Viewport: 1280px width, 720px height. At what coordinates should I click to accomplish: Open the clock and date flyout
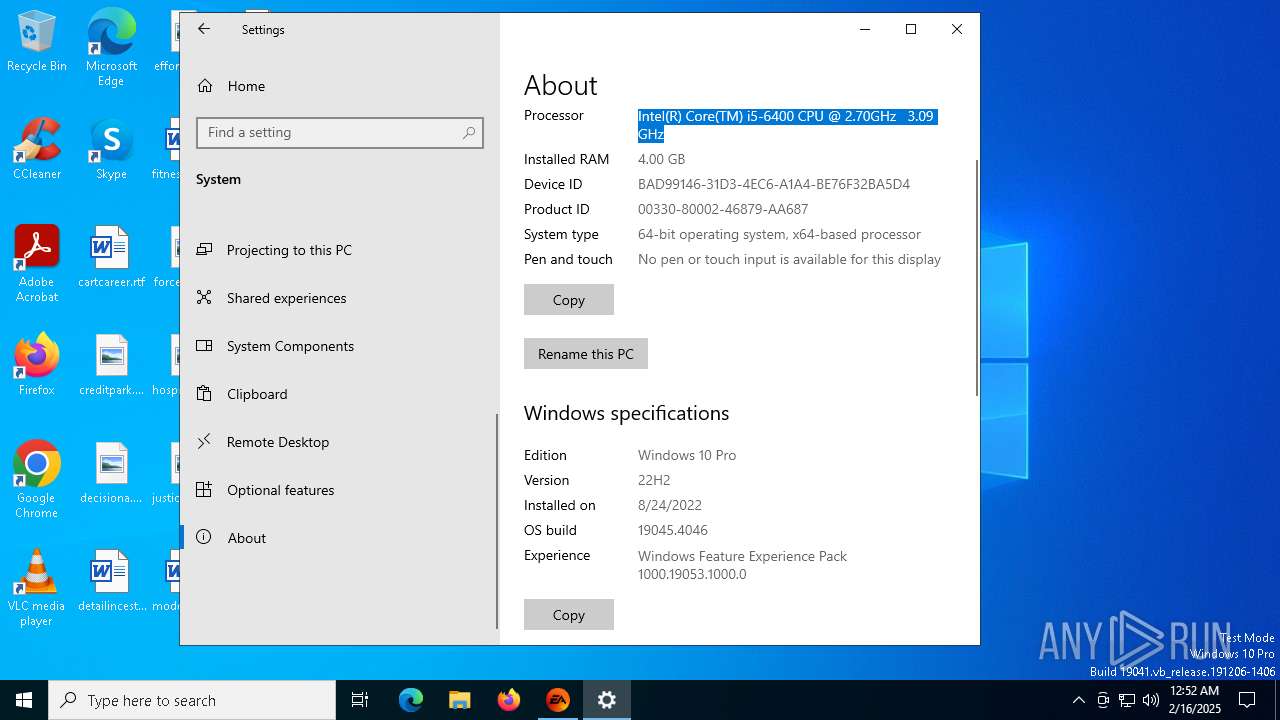pos(1195,700)
